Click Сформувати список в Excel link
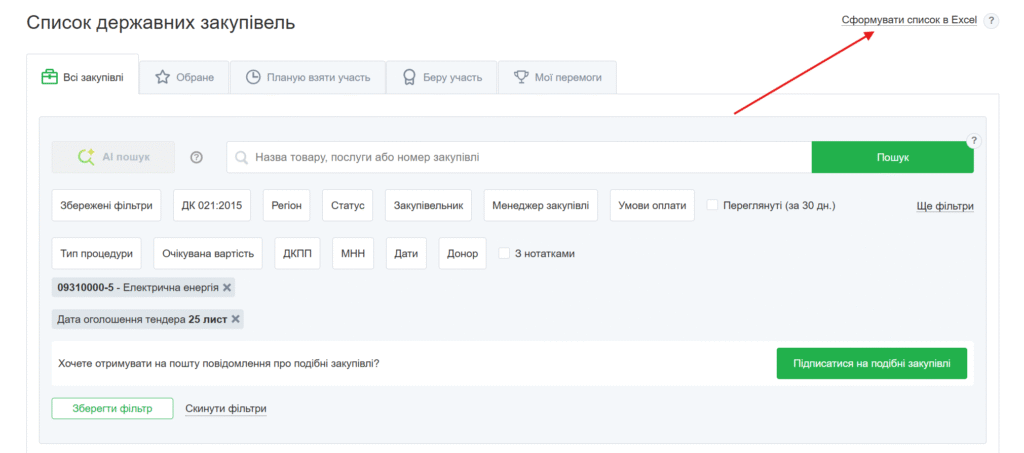 coord(908,20)
